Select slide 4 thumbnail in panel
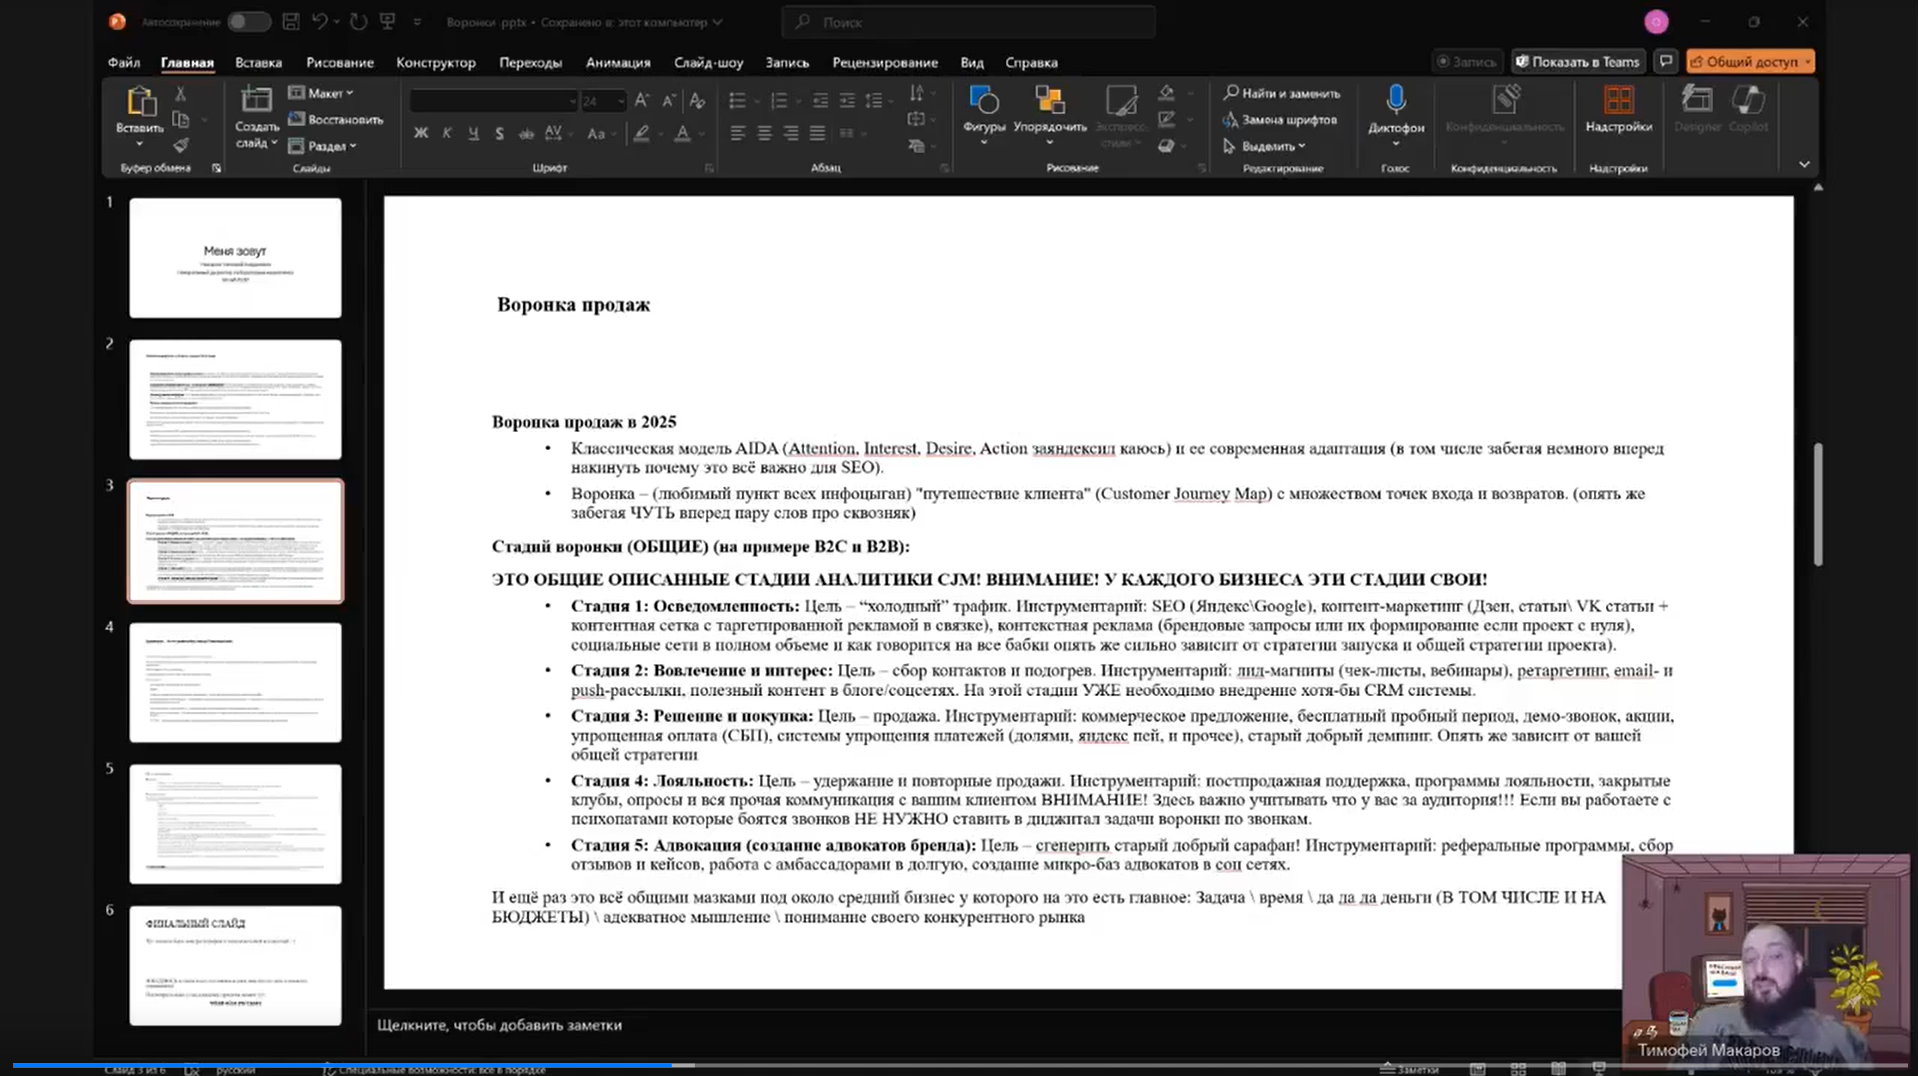This screenshot has height=1076, width=1918. click(x=235, y=683)
